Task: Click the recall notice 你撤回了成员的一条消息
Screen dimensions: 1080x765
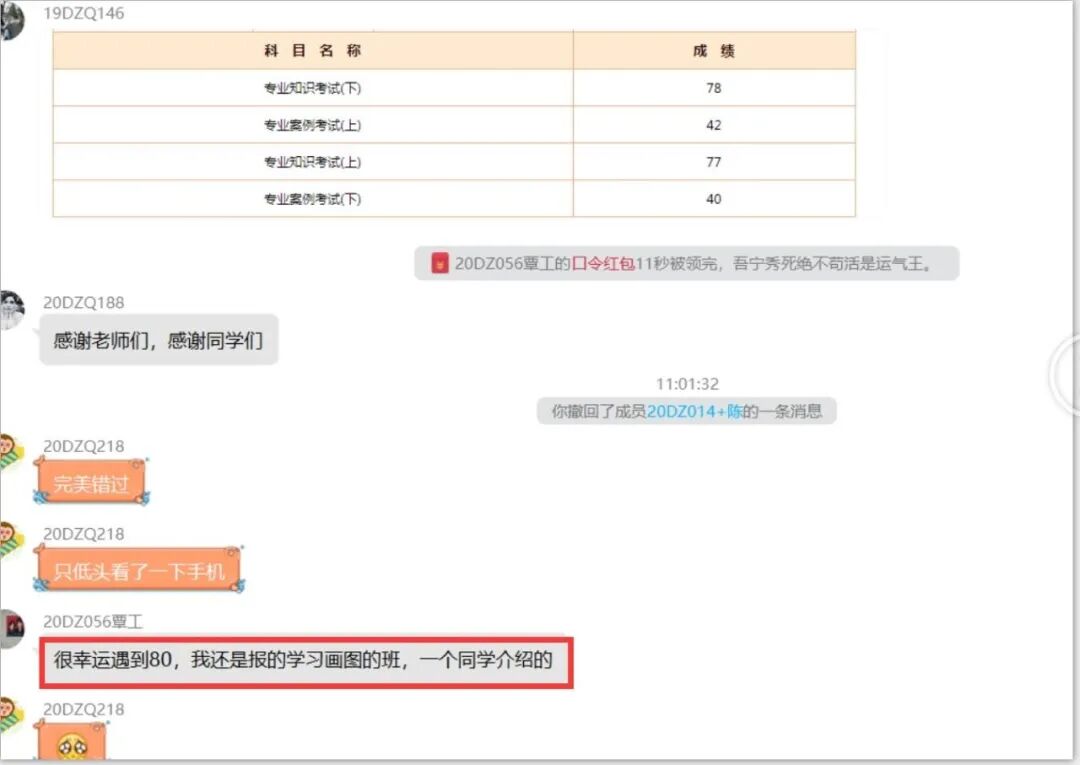Action: 686,410
